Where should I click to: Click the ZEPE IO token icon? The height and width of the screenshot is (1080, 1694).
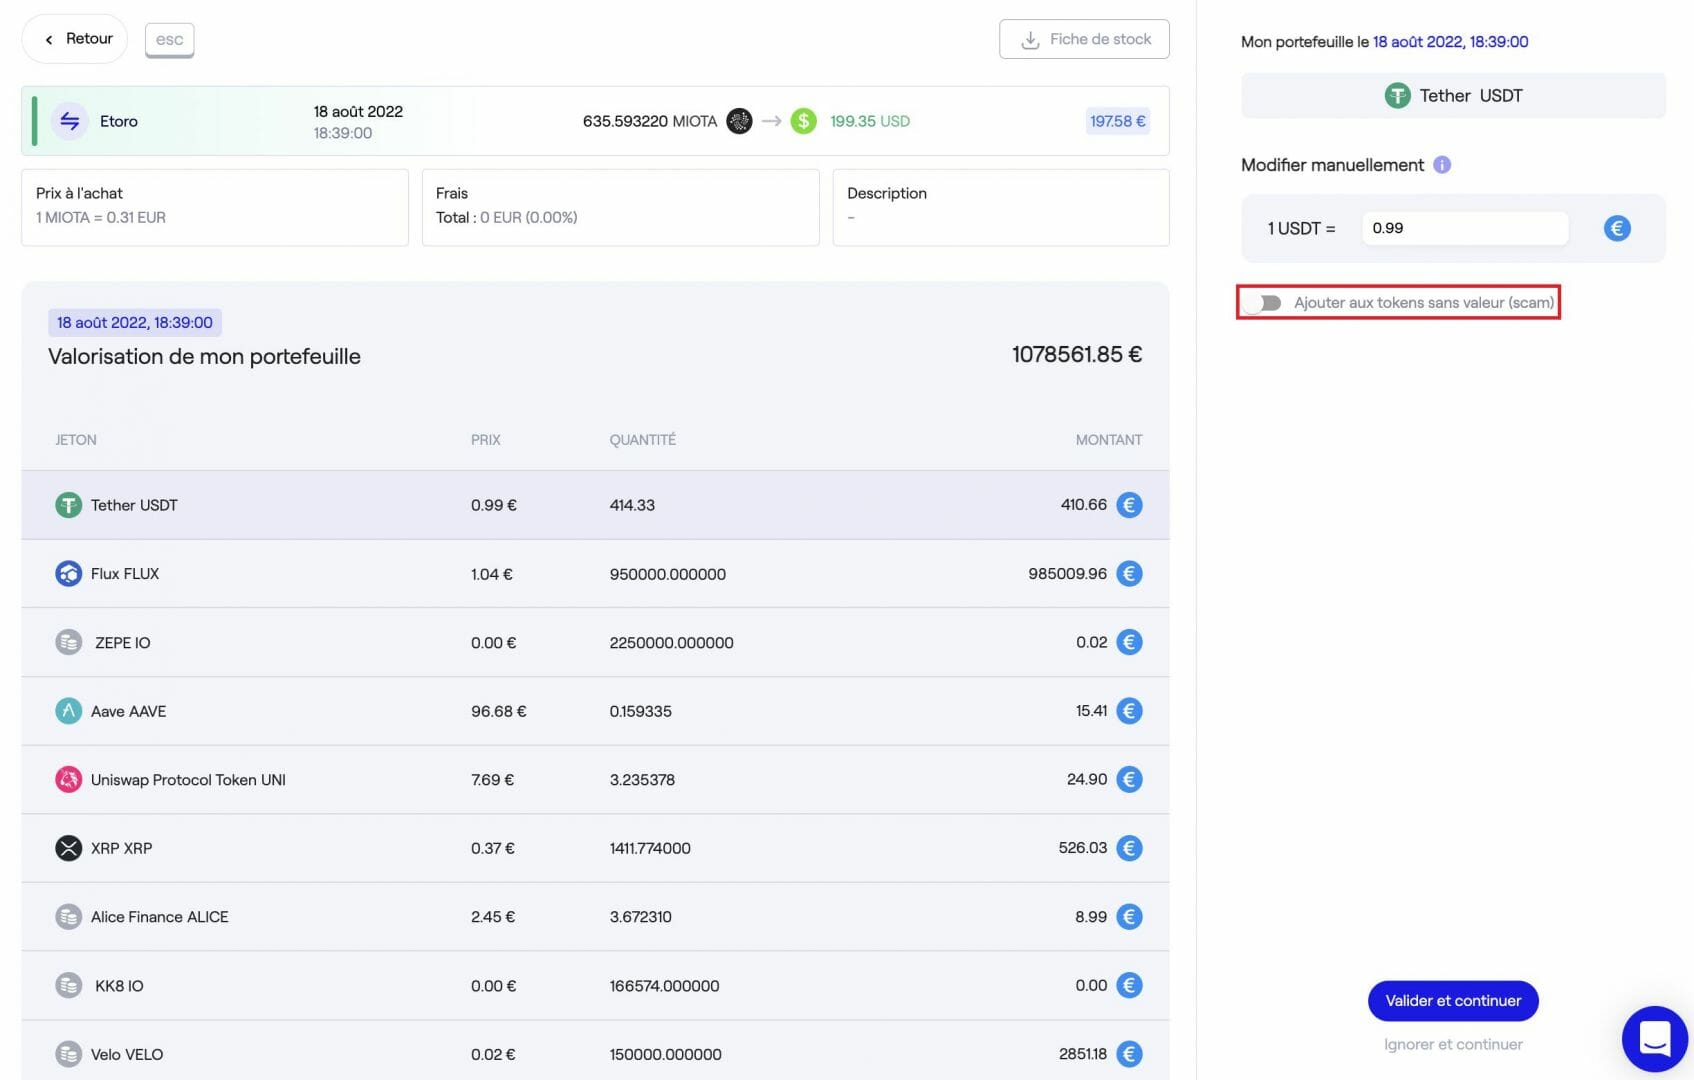tap(68, 642)
